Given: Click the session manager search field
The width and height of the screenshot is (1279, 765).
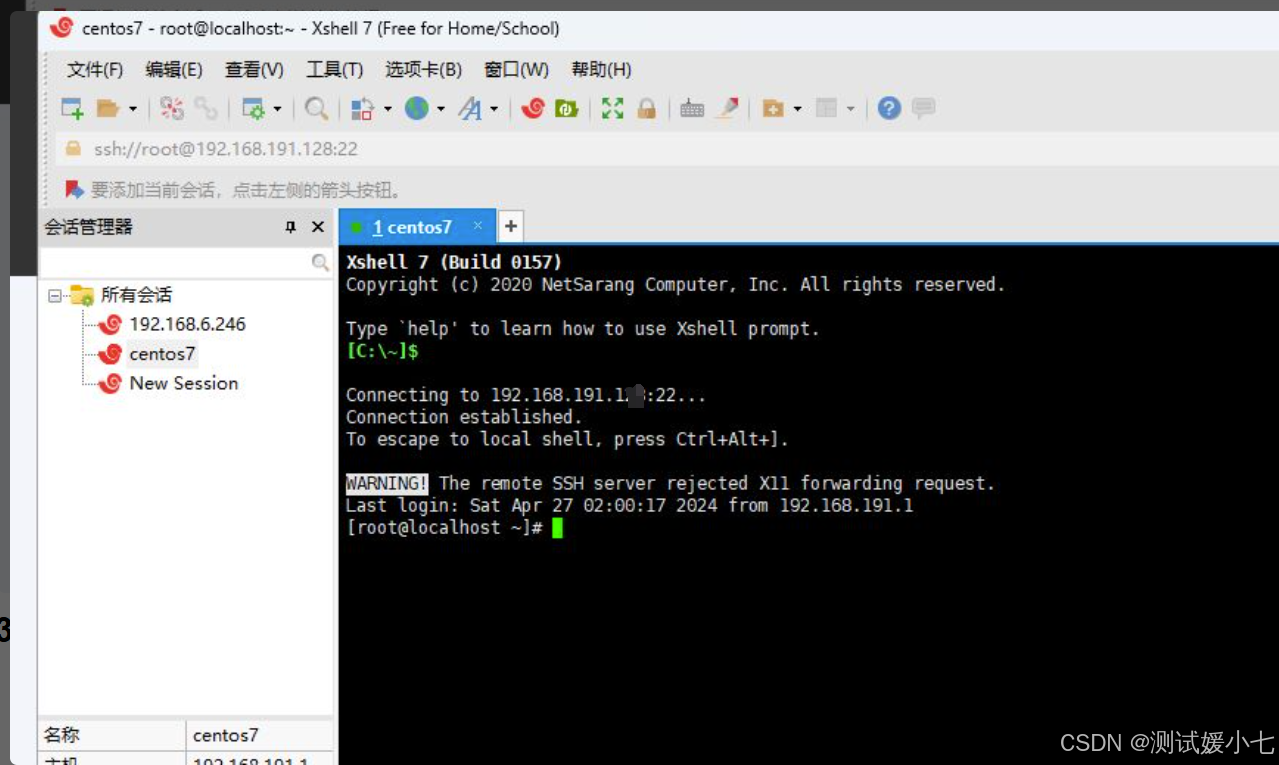Looking at the screenshot, I should (175, 262).
